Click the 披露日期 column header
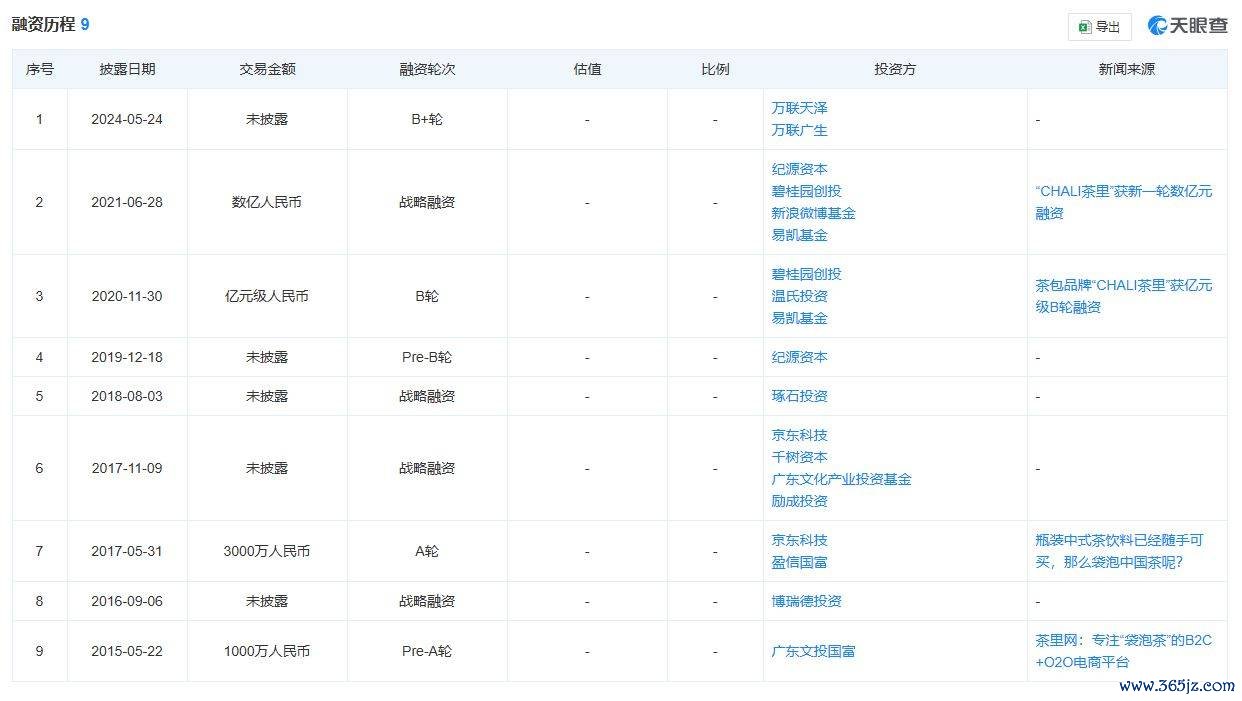This screenshot has width=1242, height=701. [127, 69]
